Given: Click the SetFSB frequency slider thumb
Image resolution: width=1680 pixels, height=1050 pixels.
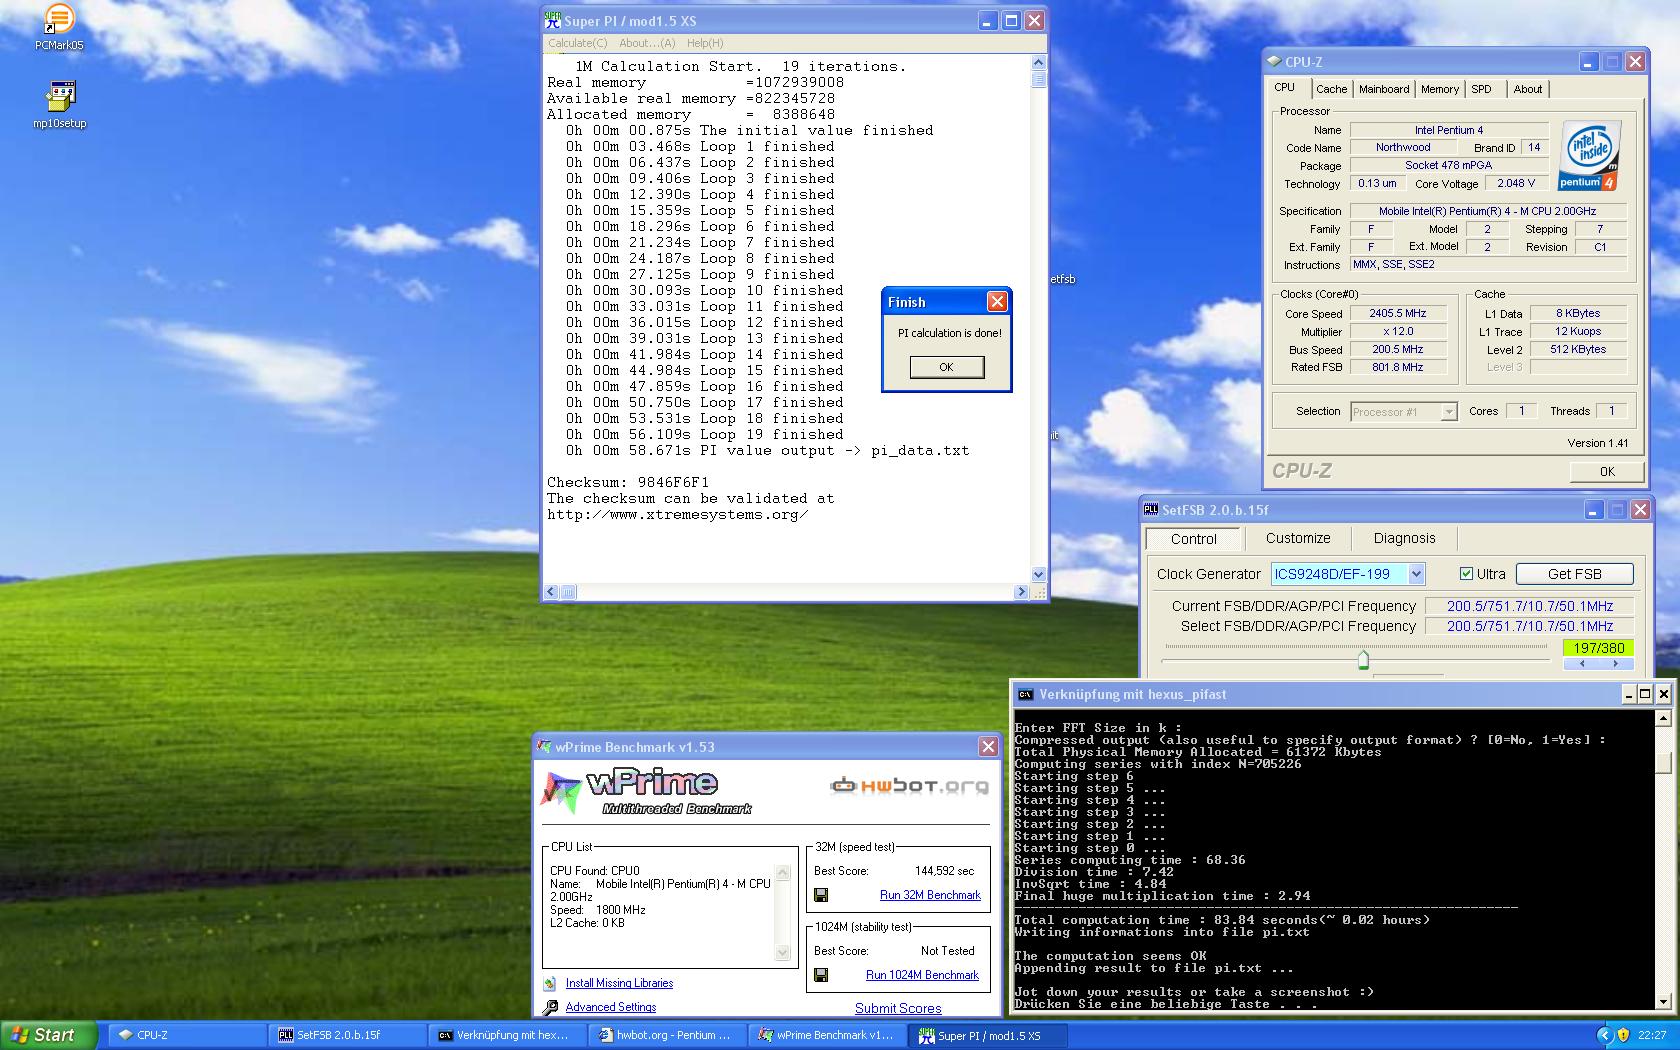Looking at the screenshot, I should (1363, 660).
